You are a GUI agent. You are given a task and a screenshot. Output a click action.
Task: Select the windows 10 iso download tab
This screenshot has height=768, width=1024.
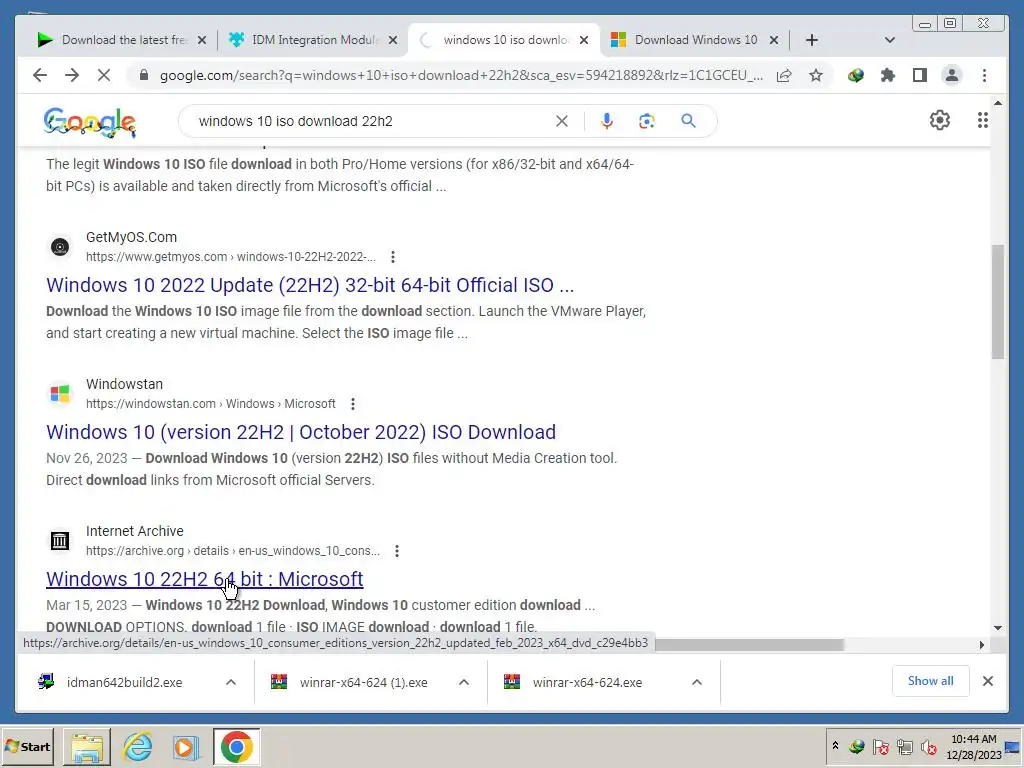[504, 40]
